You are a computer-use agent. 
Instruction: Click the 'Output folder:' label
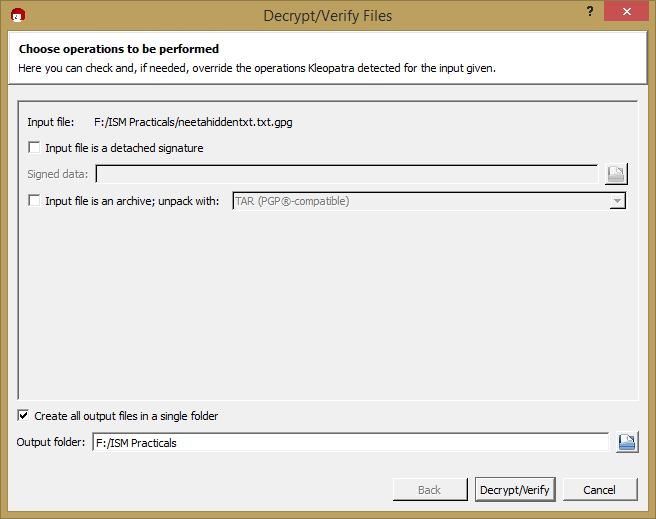pos(52,443)
